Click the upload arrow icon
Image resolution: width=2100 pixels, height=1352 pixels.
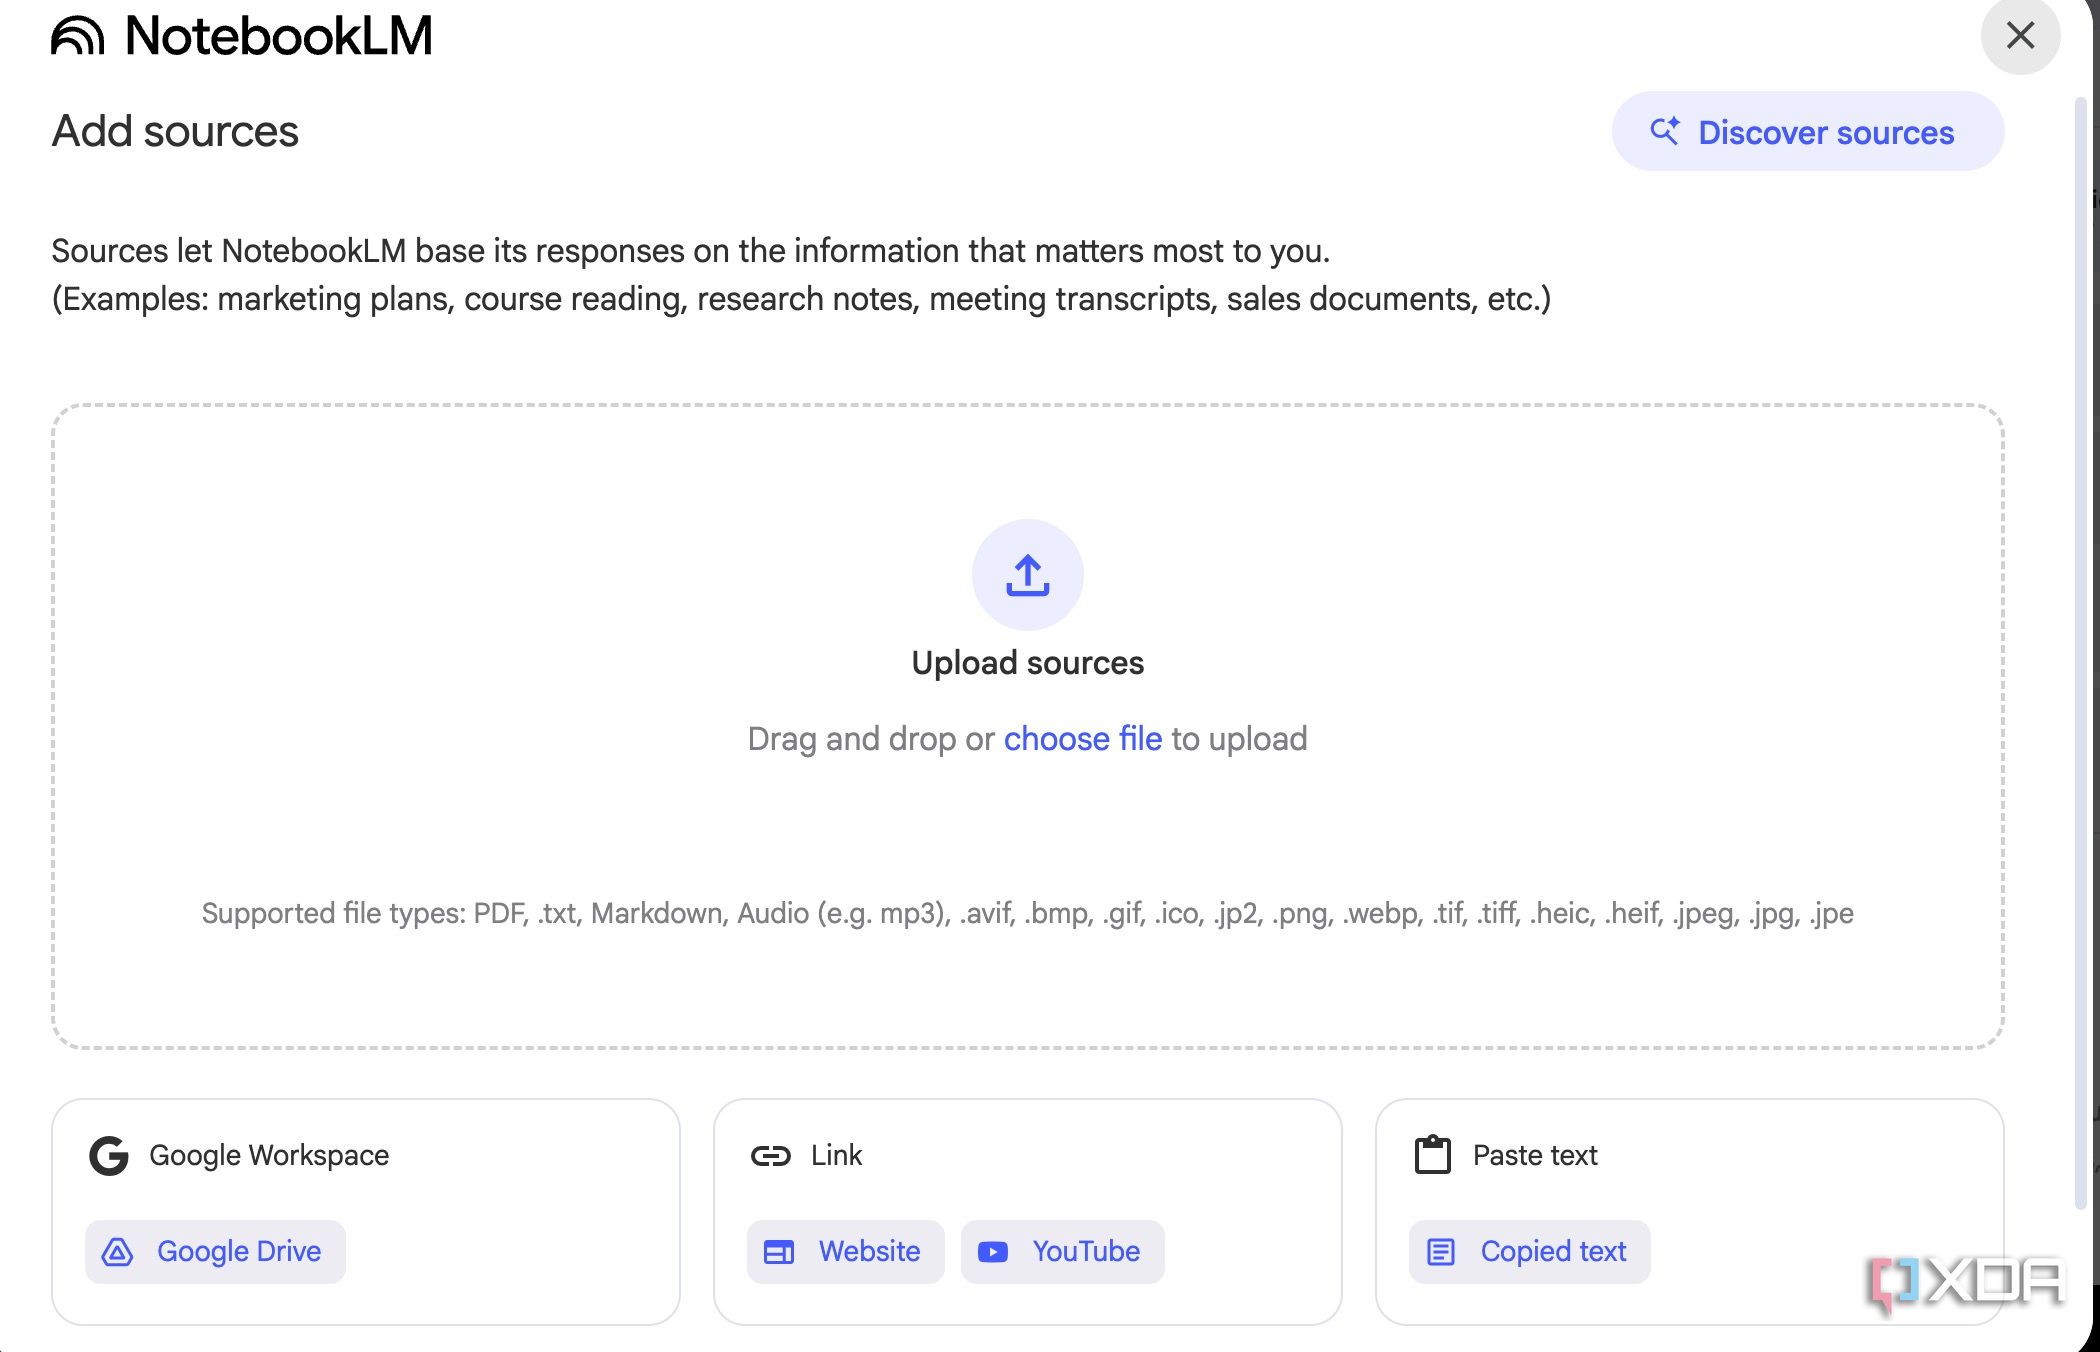[x=1027, y=575]
